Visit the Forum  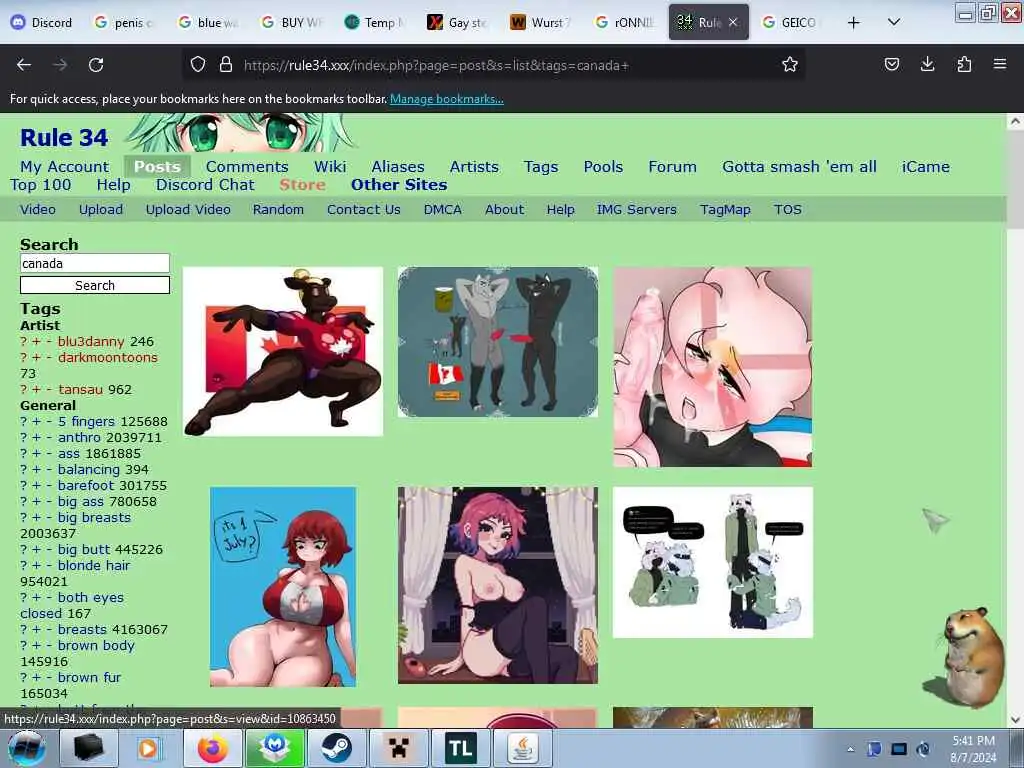[x=672, y=167]
